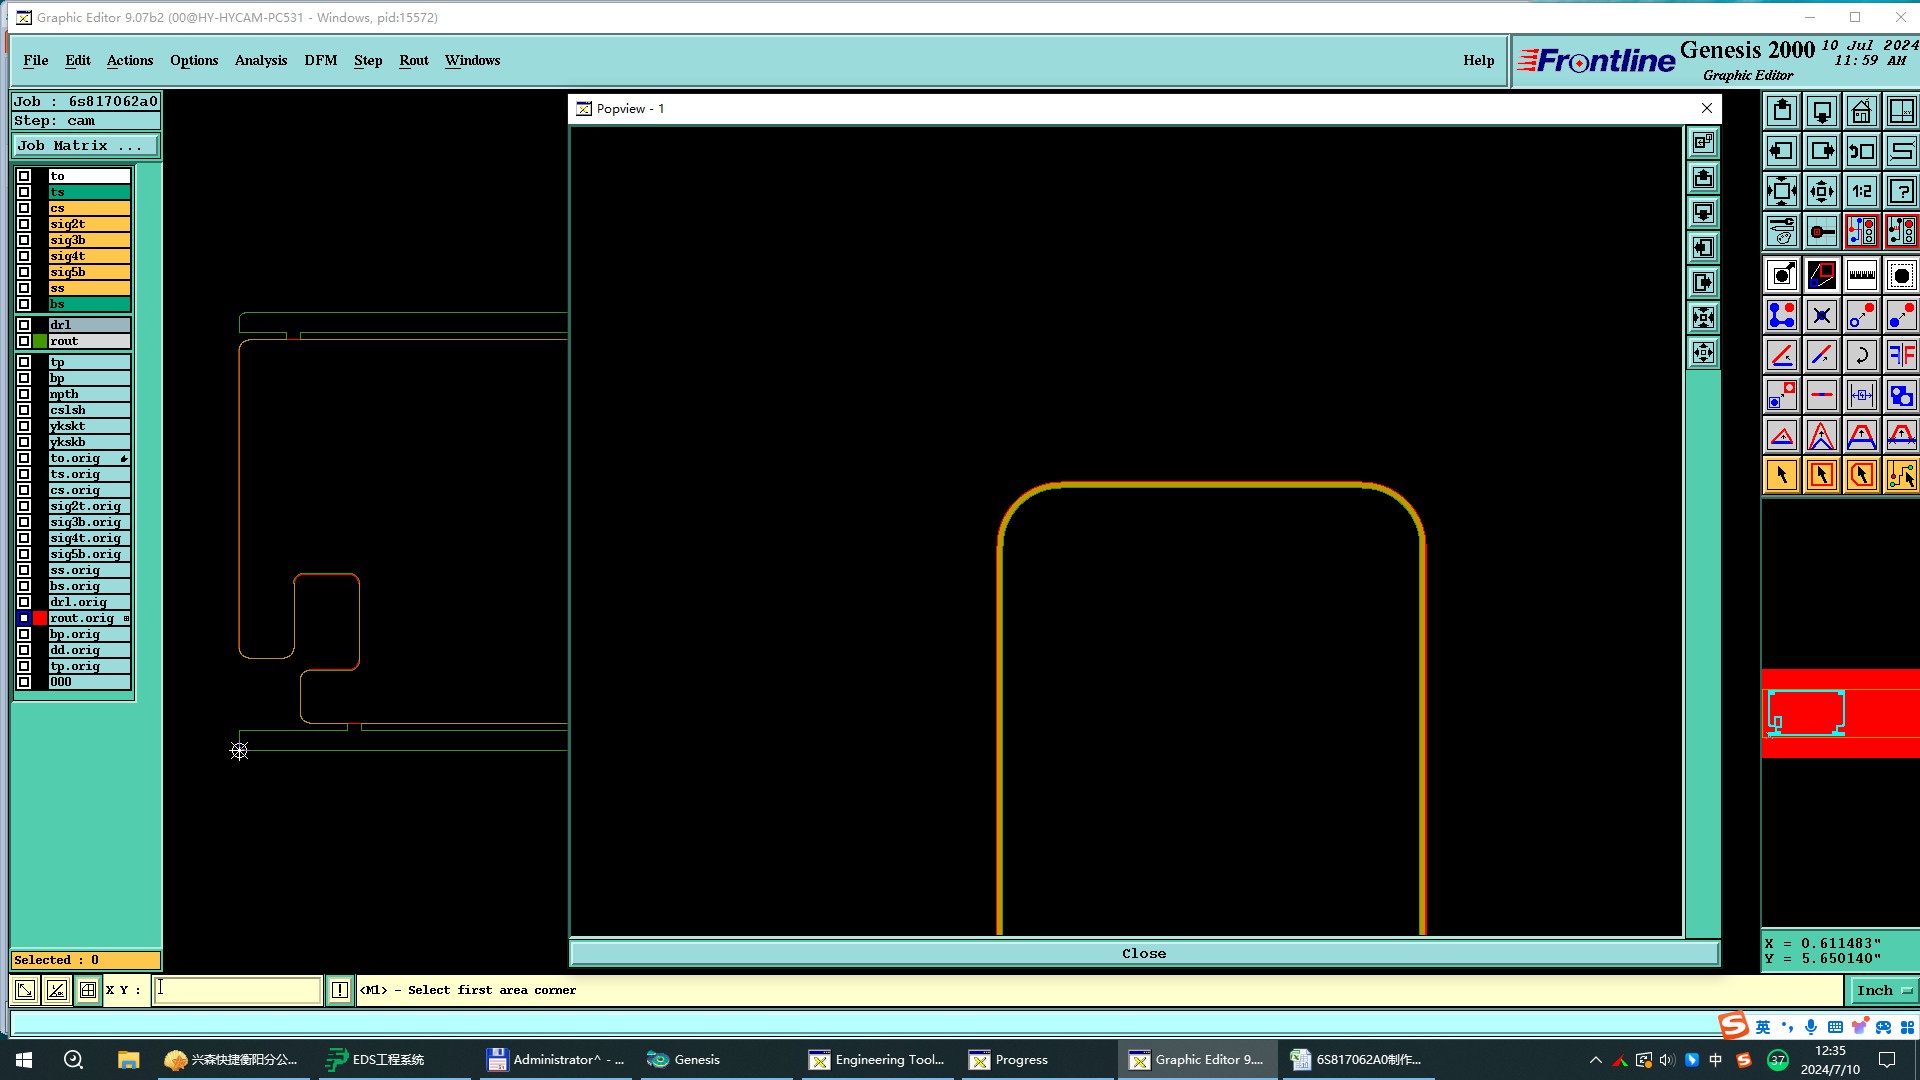Click the red rout.orig color swatch

tap(40, 618)
